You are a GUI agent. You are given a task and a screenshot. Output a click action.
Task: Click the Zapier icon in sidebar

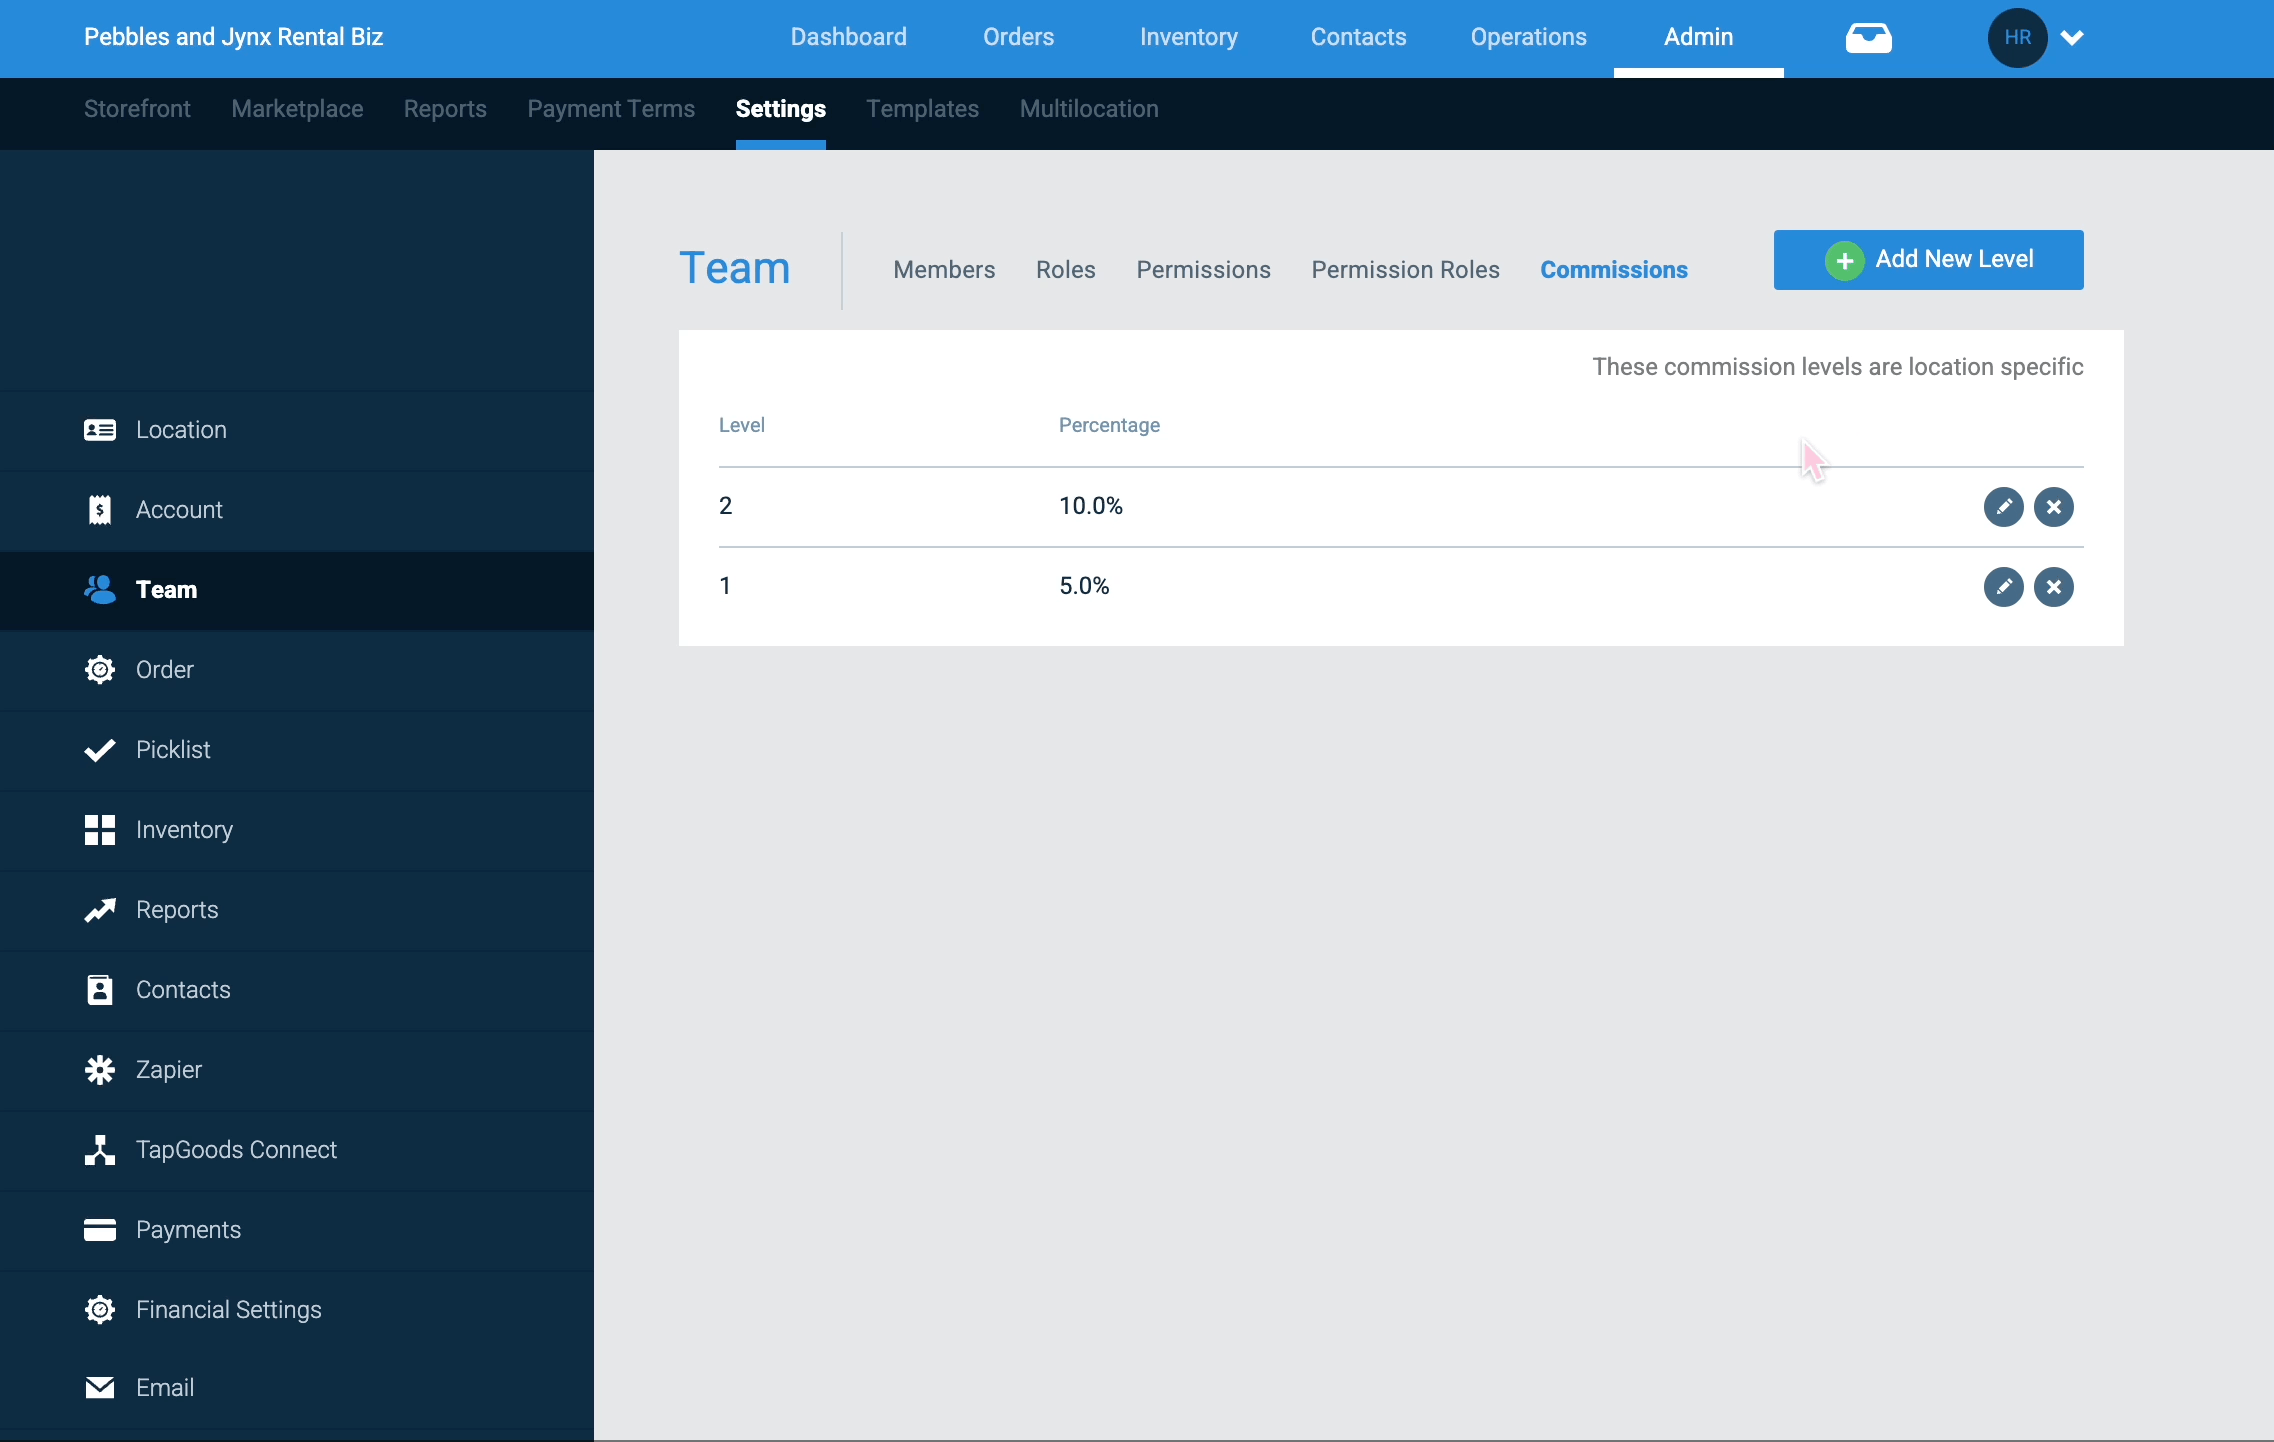point(100,1069)
